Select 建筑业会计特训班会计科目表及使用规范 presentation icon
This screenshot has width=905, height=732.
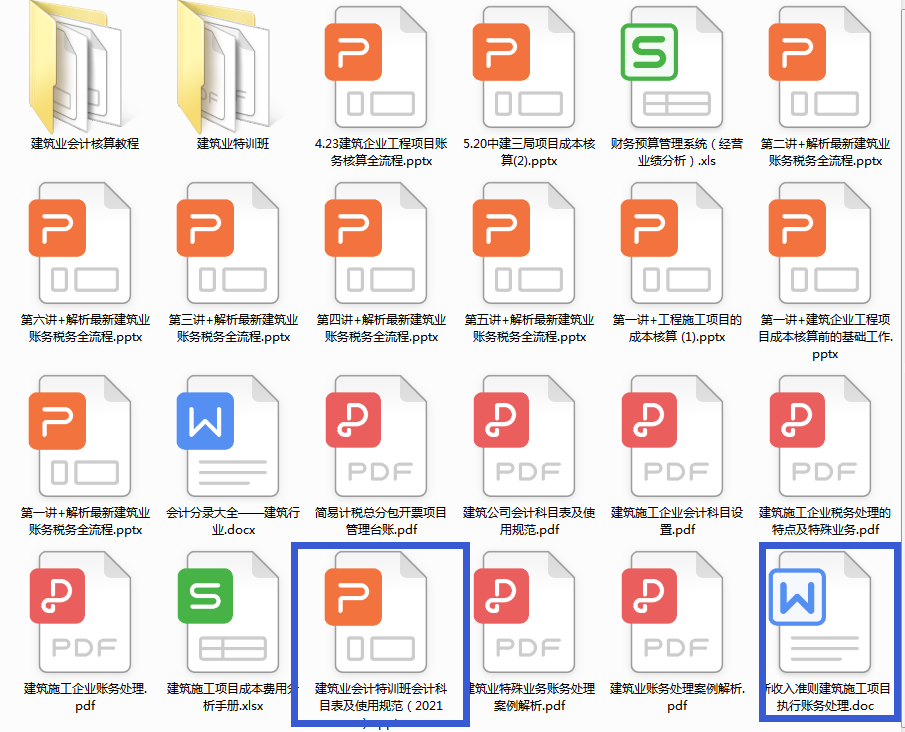click(x=375, y=612)
